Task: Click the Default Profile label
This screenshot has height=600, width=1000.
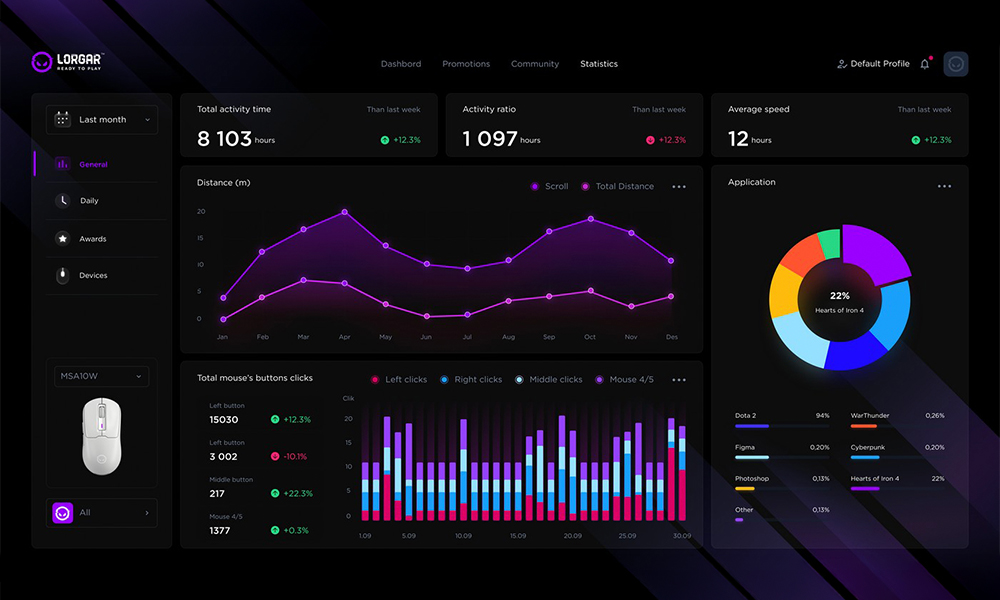Action: (x=880, y=64)
